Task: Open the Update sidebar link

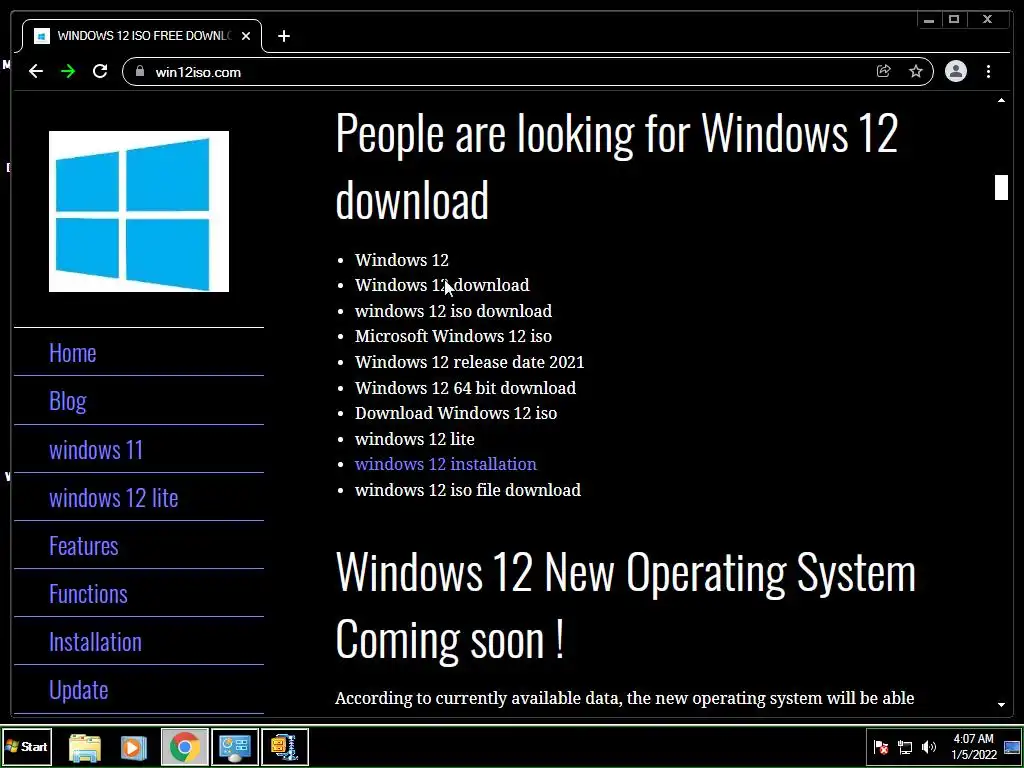Action: [78, 690]
